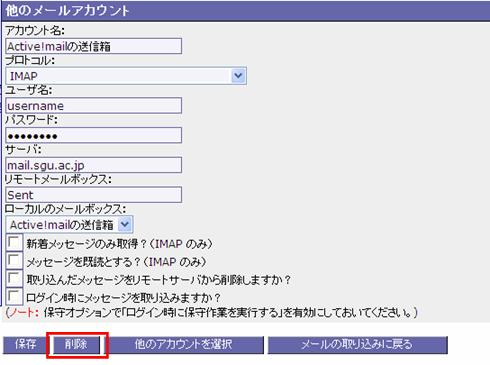Viewport: 490px width, 365px height.
Task: Click the パスワード: label
Action: [x=31, y=120]
